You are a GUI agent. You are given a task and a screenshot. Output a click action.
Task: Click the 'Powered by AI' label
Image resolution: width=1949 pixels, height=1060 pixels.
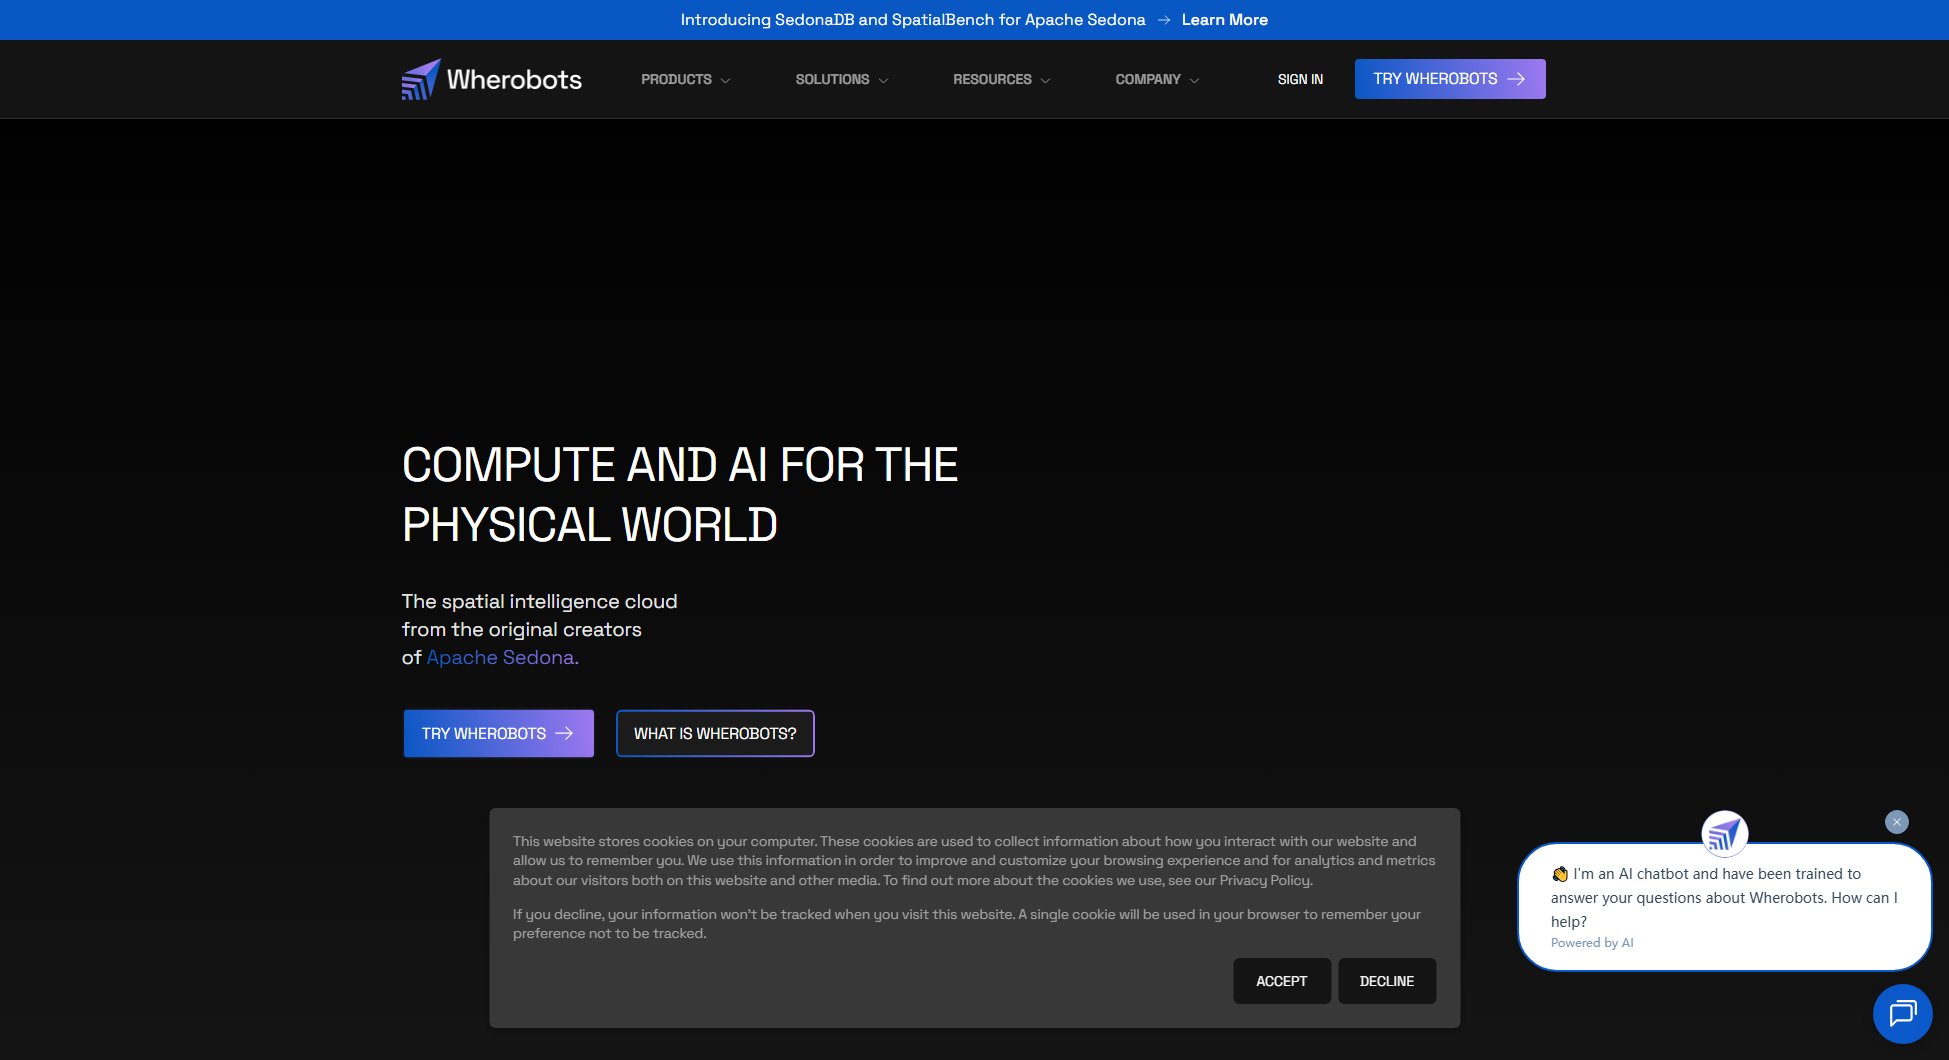1592,943
